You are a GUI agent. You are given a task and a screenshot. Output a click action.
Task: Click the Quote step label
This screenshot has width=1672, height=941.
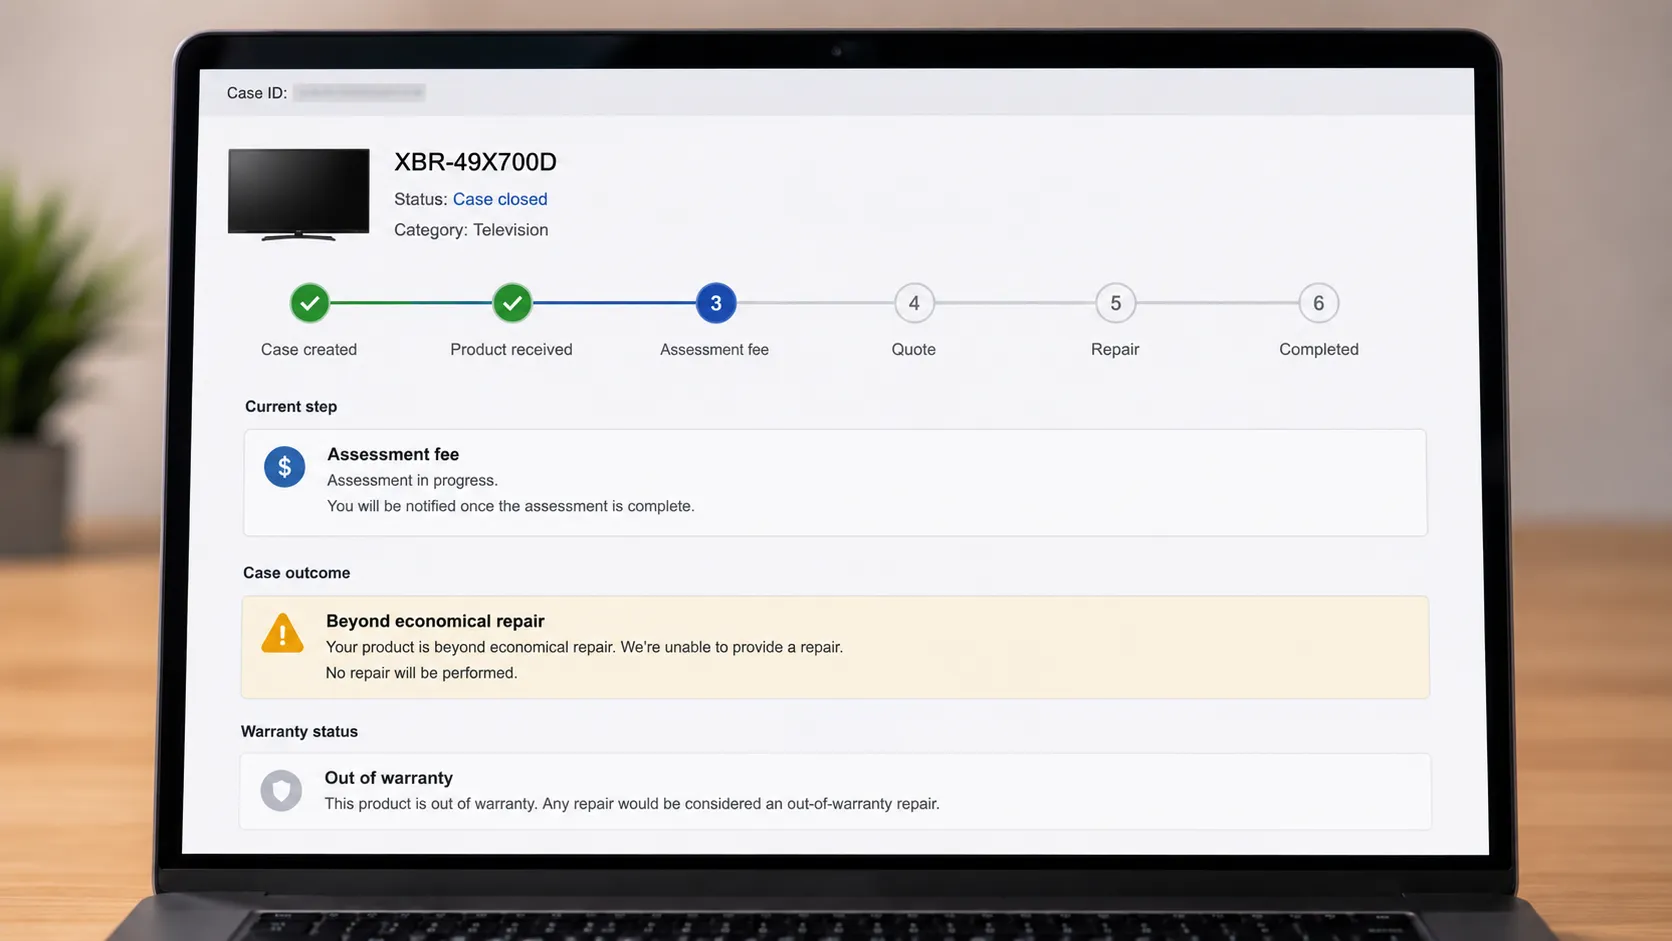[x=914, y=349]
